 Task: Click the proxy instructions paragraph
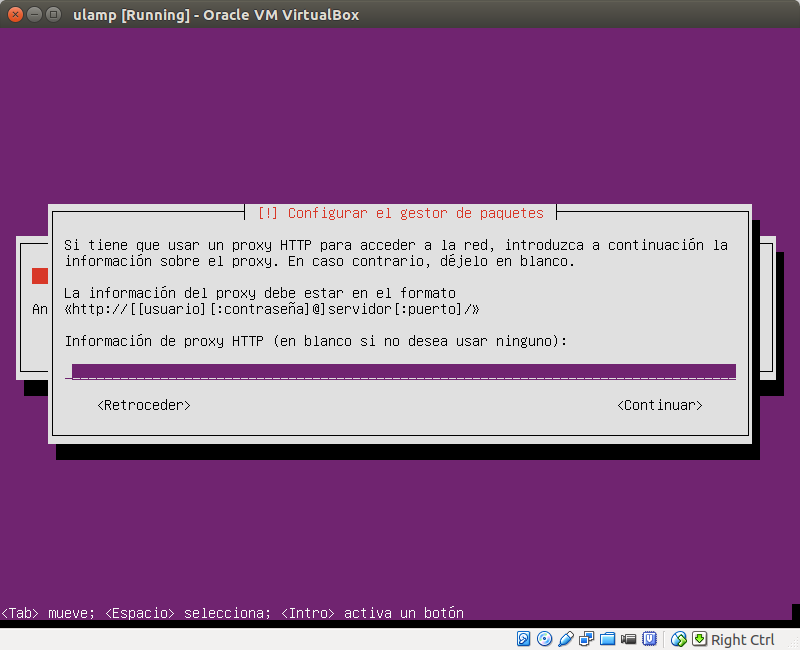point(400,252)
